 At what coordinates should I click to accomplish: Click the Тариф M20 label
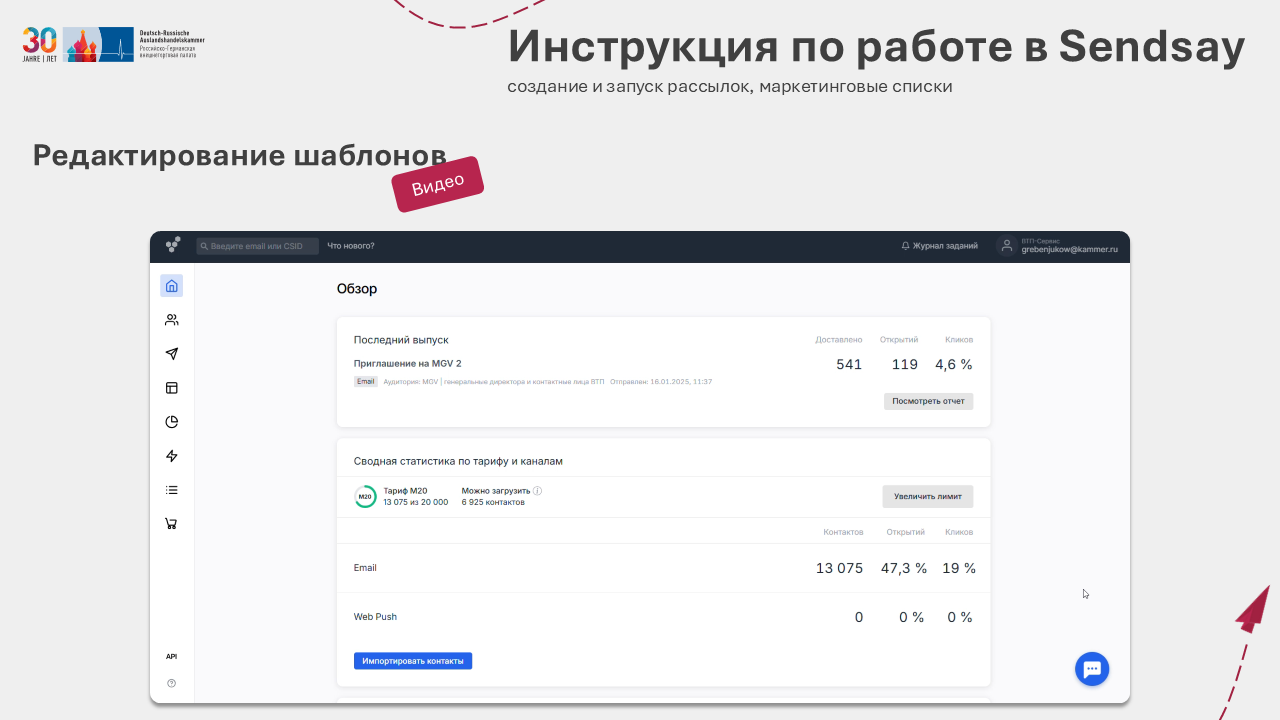[405, 491]
